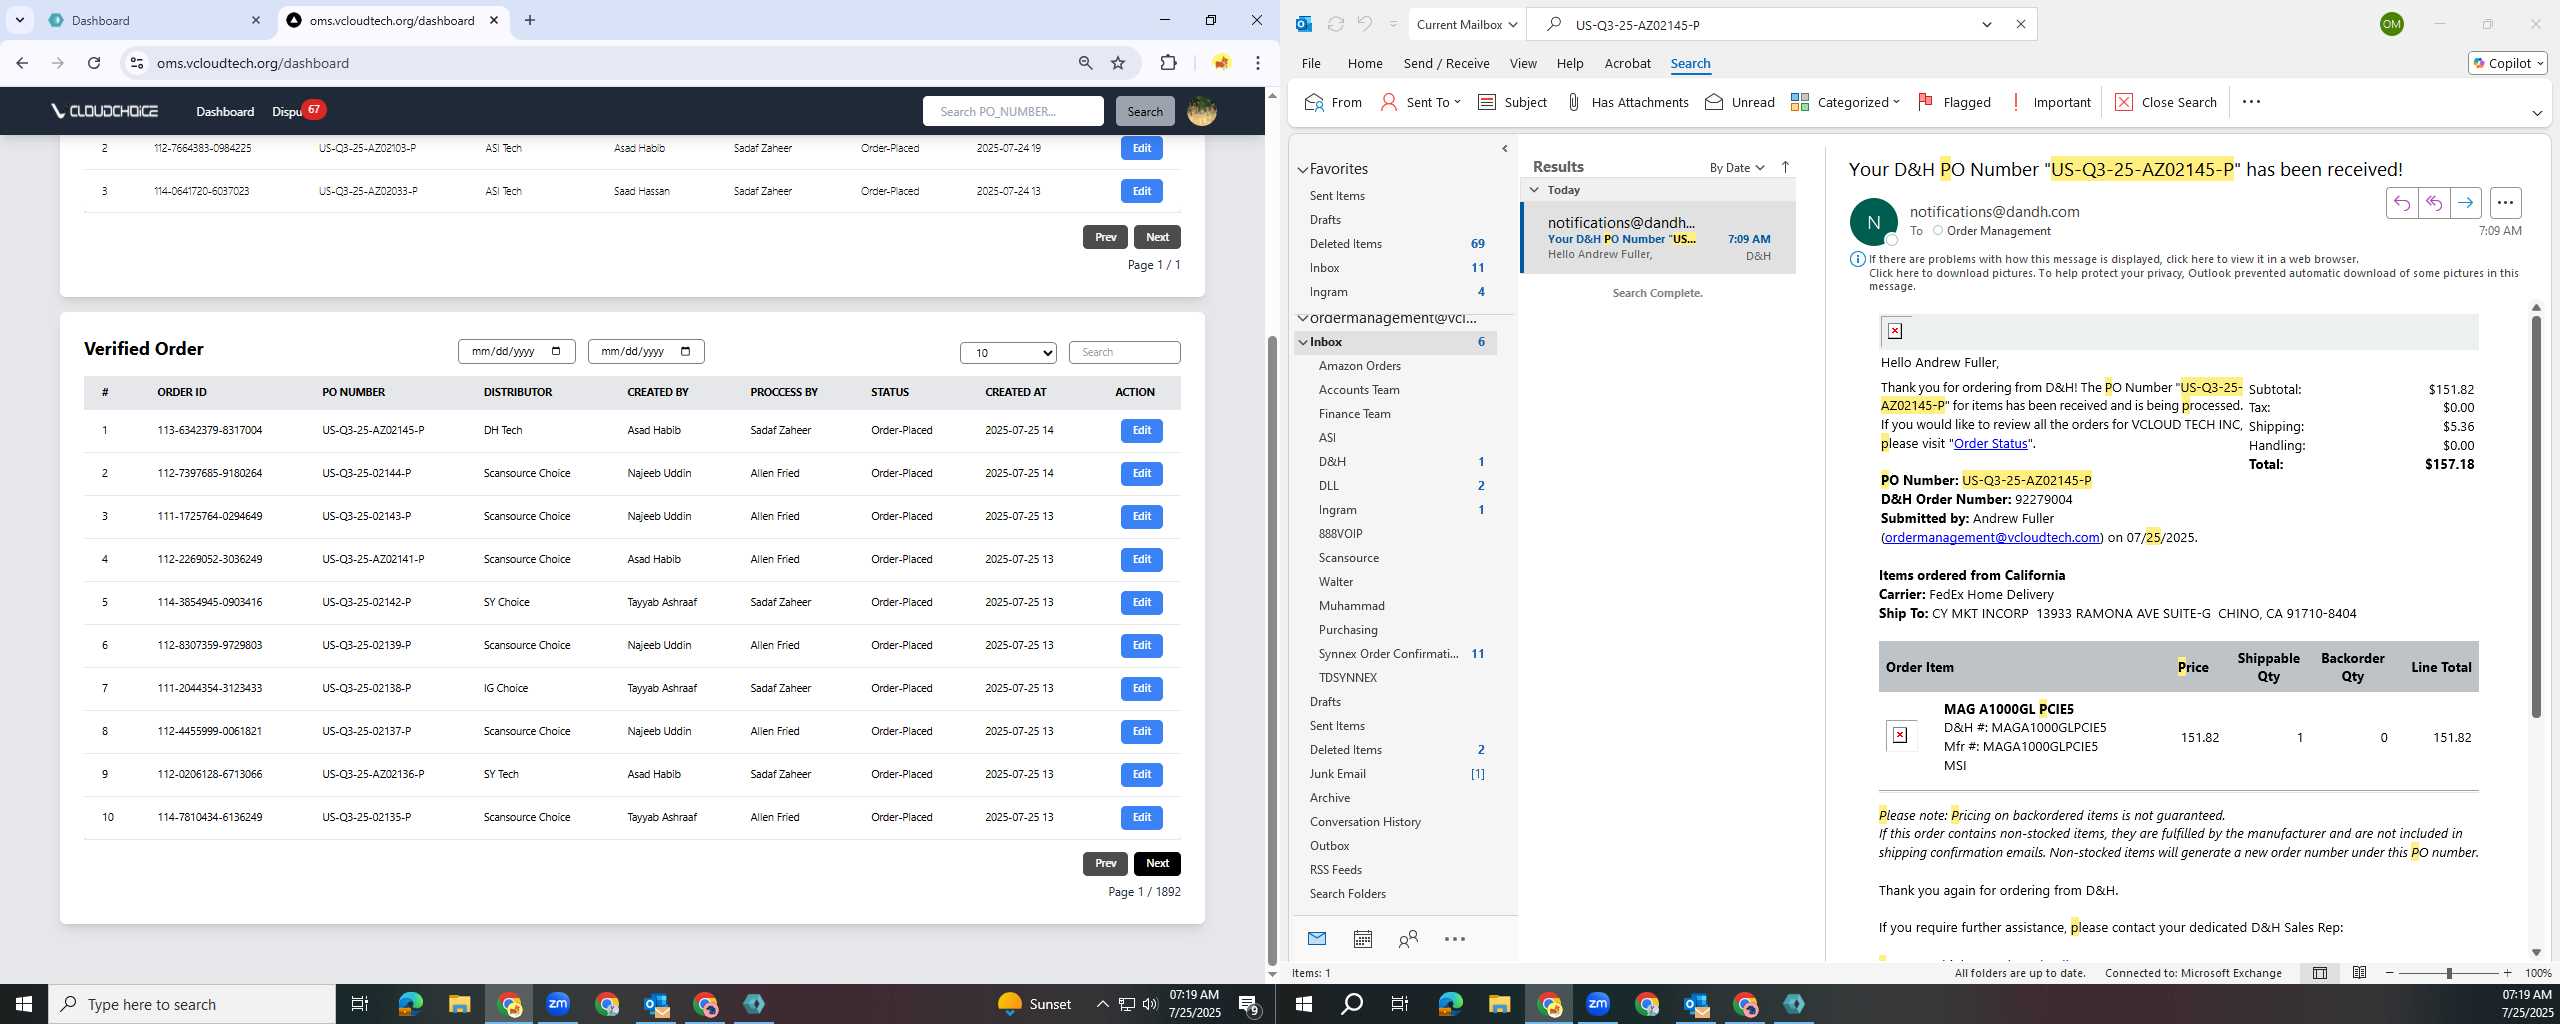Open the Outlook View tab

click(x=1523, y=63)
